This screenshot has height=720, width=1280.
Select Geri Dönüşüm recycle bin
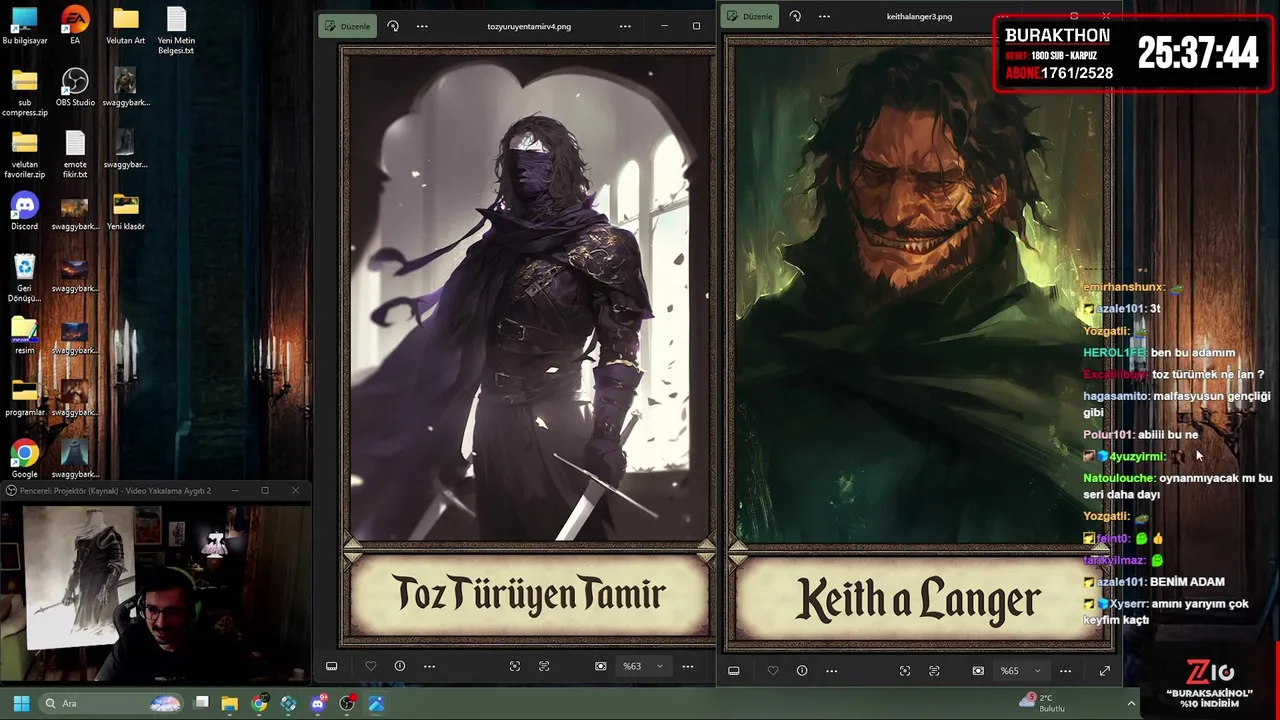[x=24, y=279]
